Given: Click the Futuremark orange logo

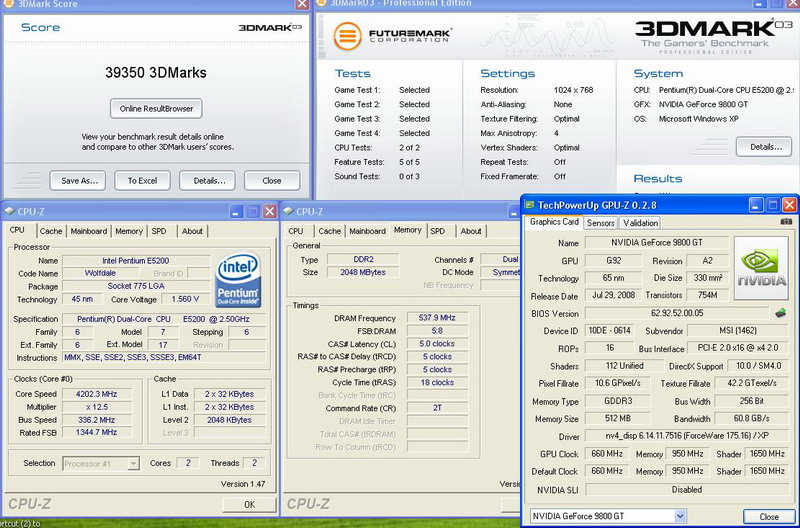Looking at the screenshot, I should (x=347, y=36).
